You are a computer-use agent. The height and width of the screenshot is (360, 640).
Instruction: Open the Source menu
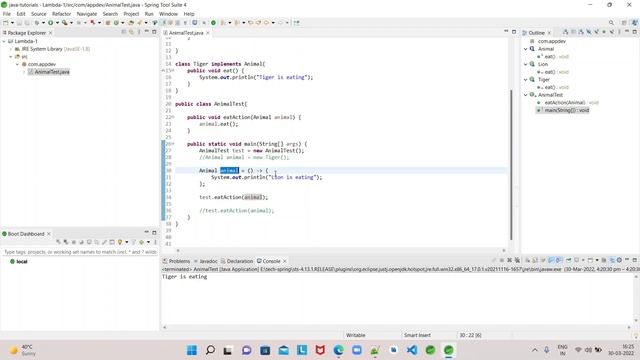pyautogui.click(x=39, y=14)
